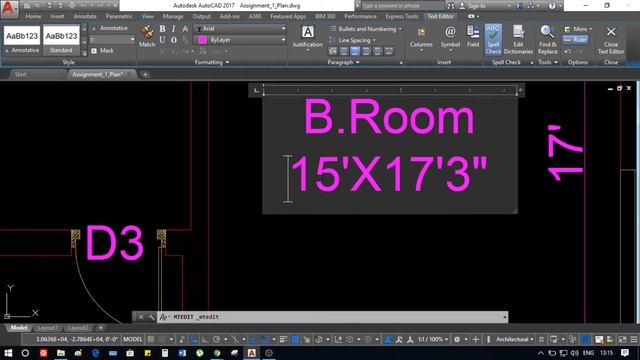Viewport: 640px width, 360px height.
Task: Open the Symbol insert menu
Action: point(450,38)
